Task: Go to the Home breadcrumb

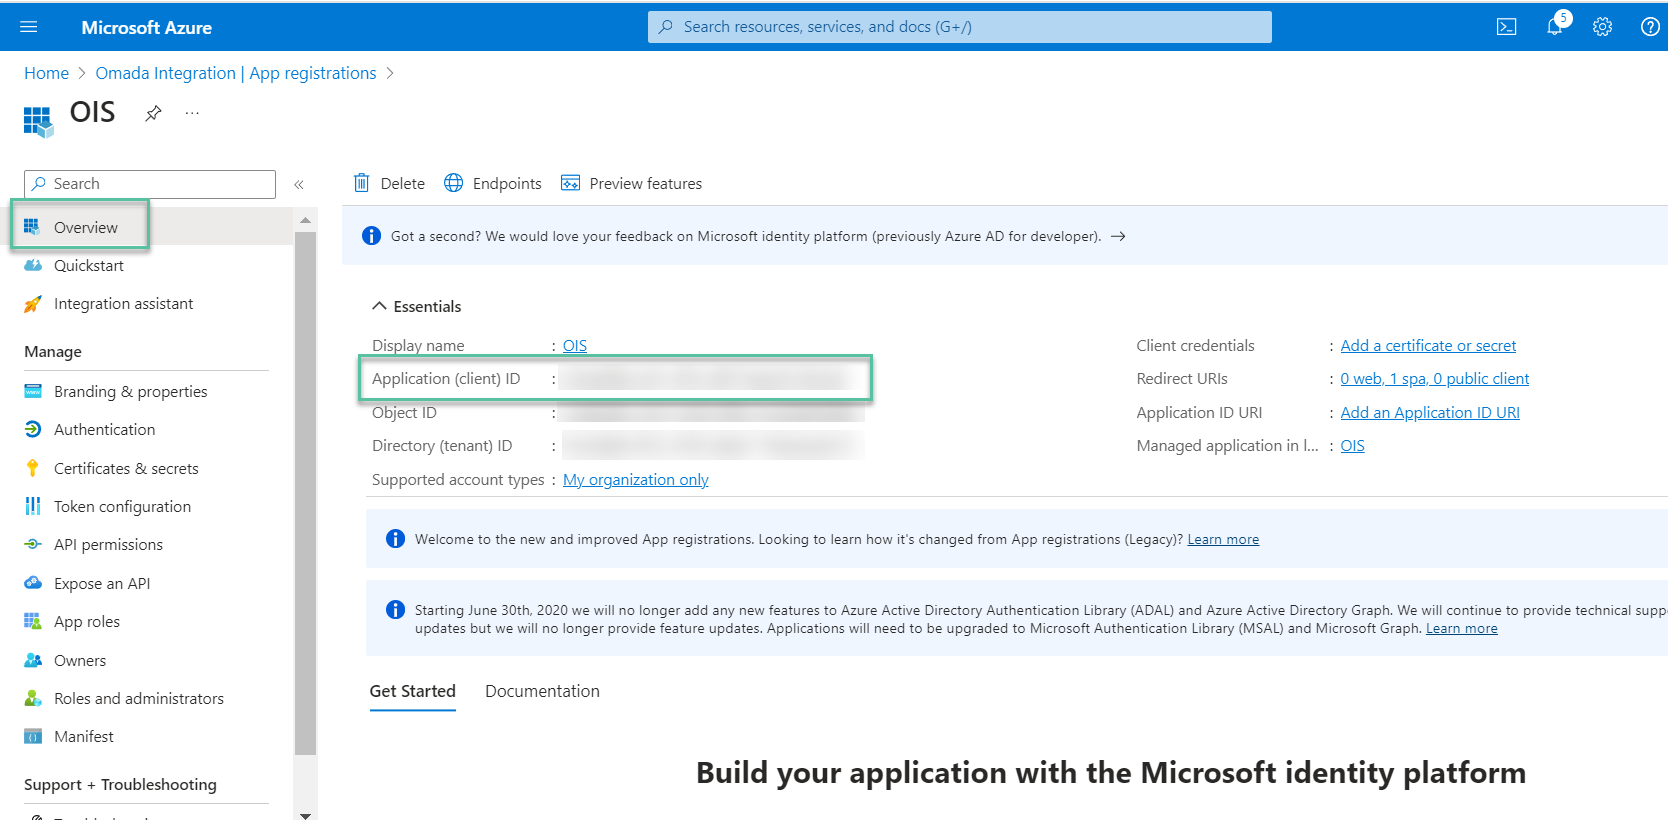Action: [x=46, y=73]
